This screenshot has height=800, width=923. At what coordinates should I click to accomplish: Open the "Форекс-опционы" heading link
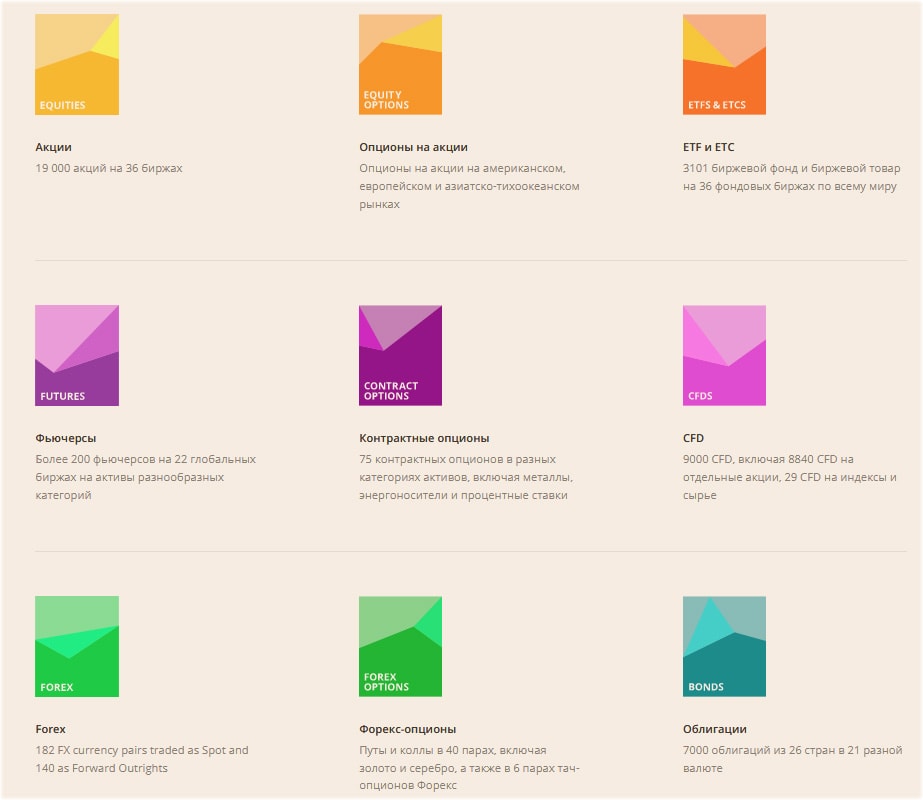tap(407, 729)
